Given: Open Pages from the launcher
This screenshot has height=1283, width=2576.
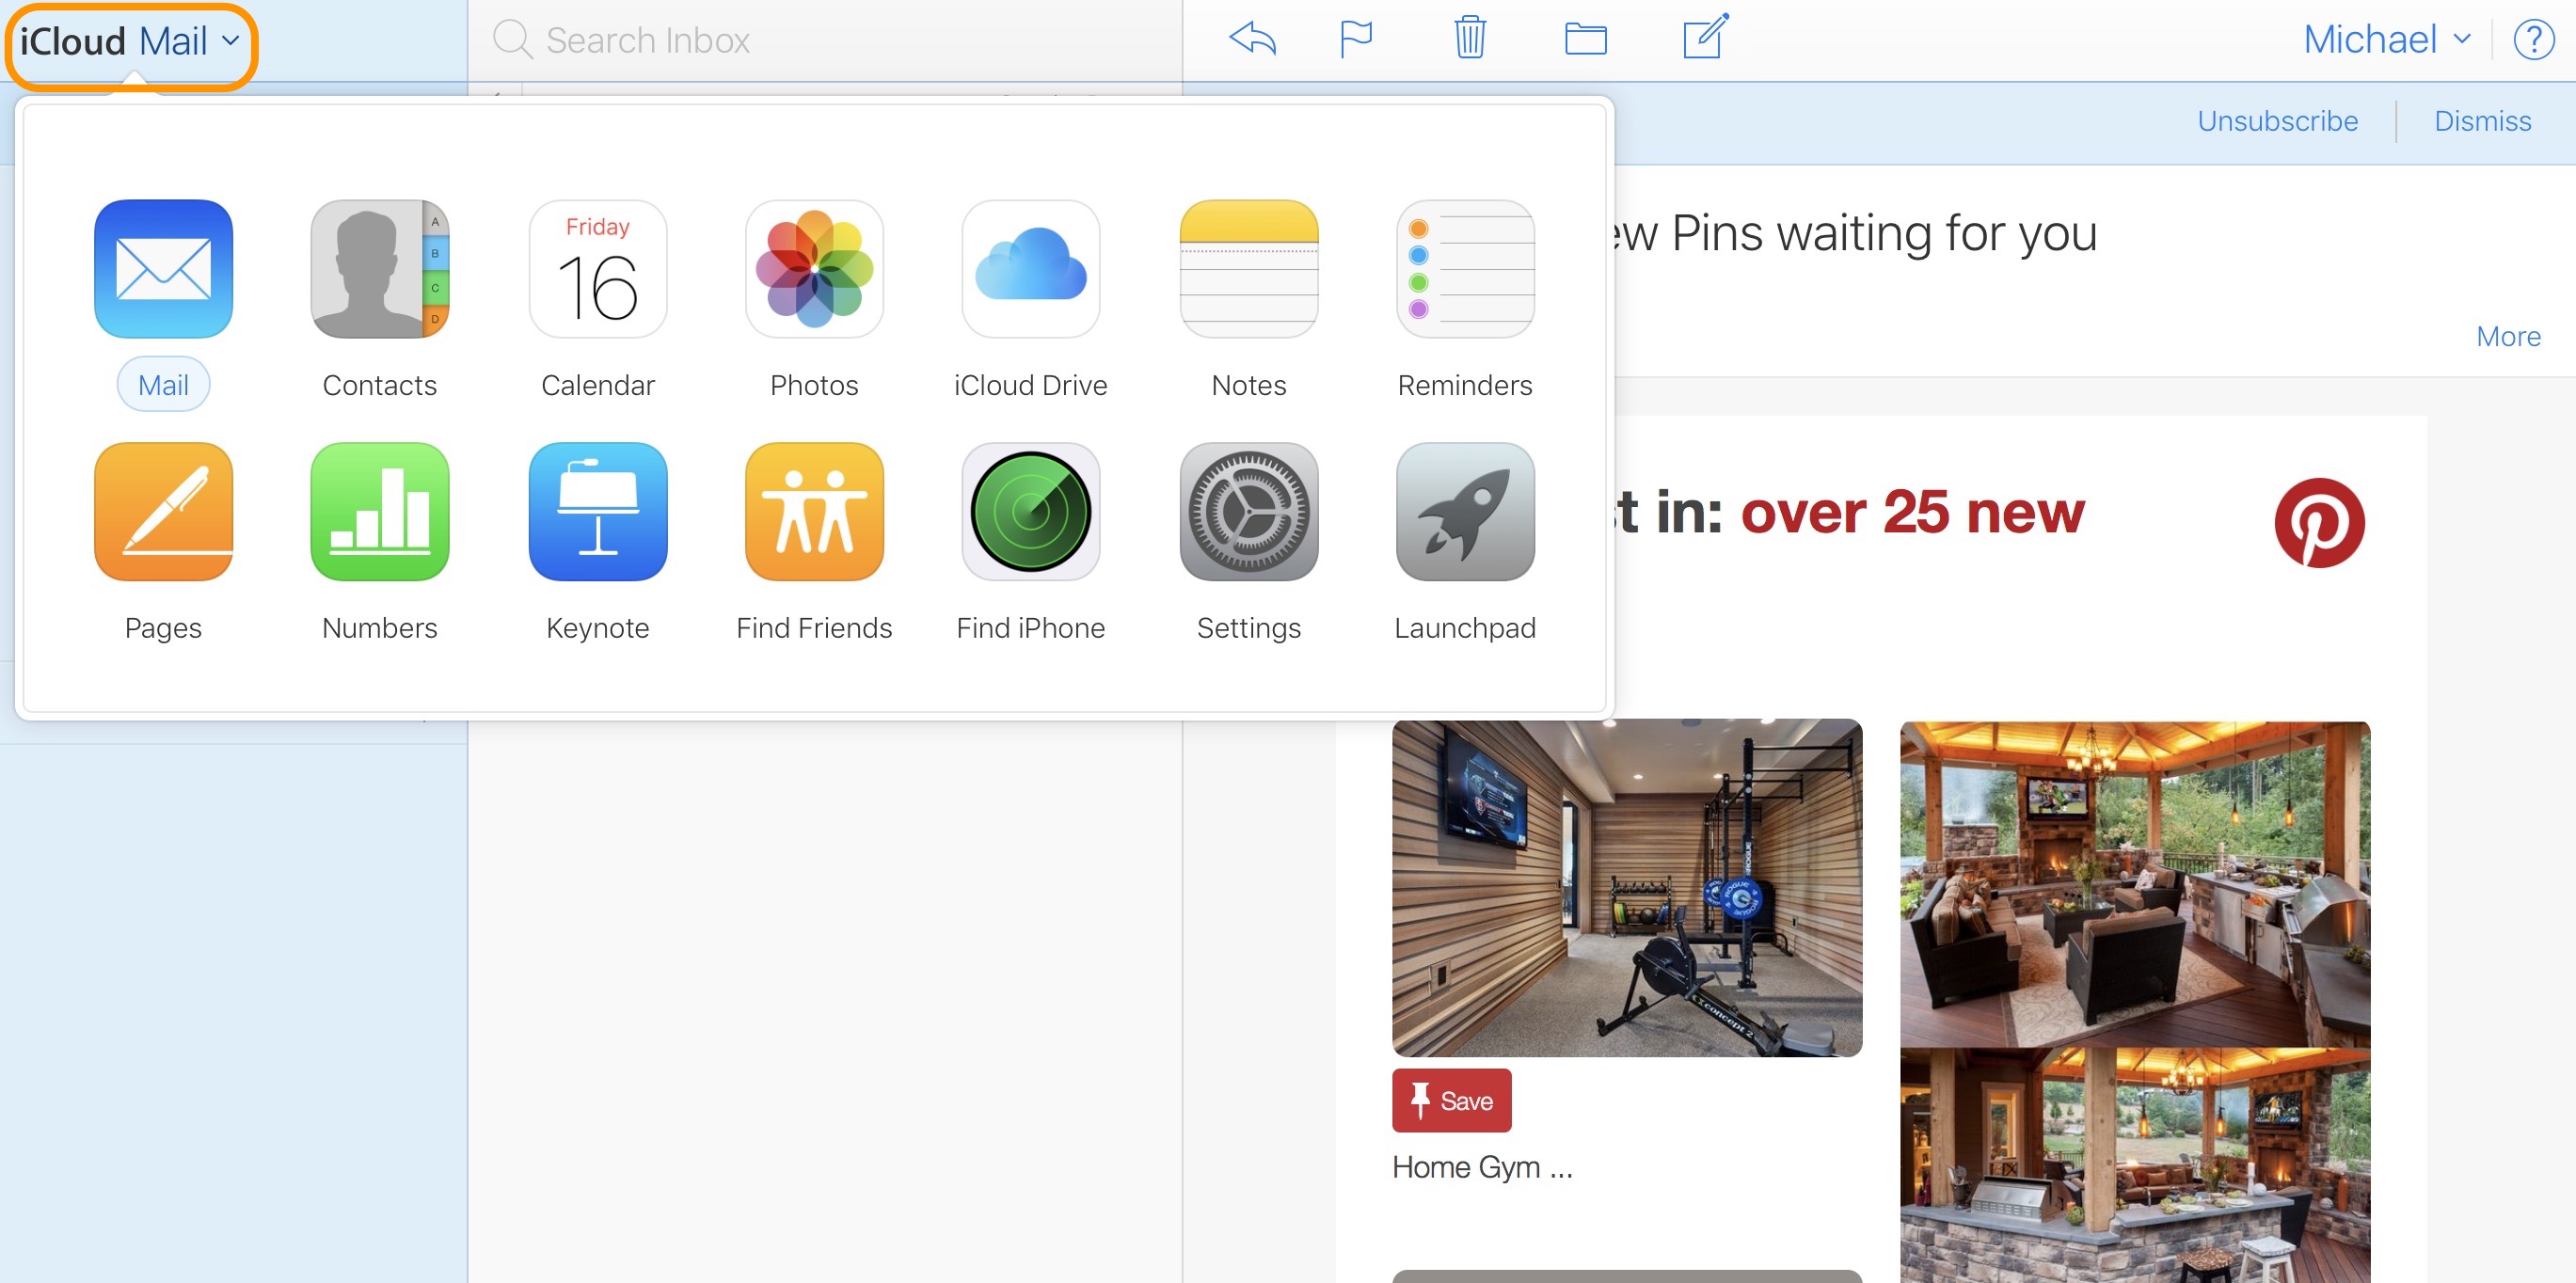Looking at the screenshot, I should tap(163, 511).
